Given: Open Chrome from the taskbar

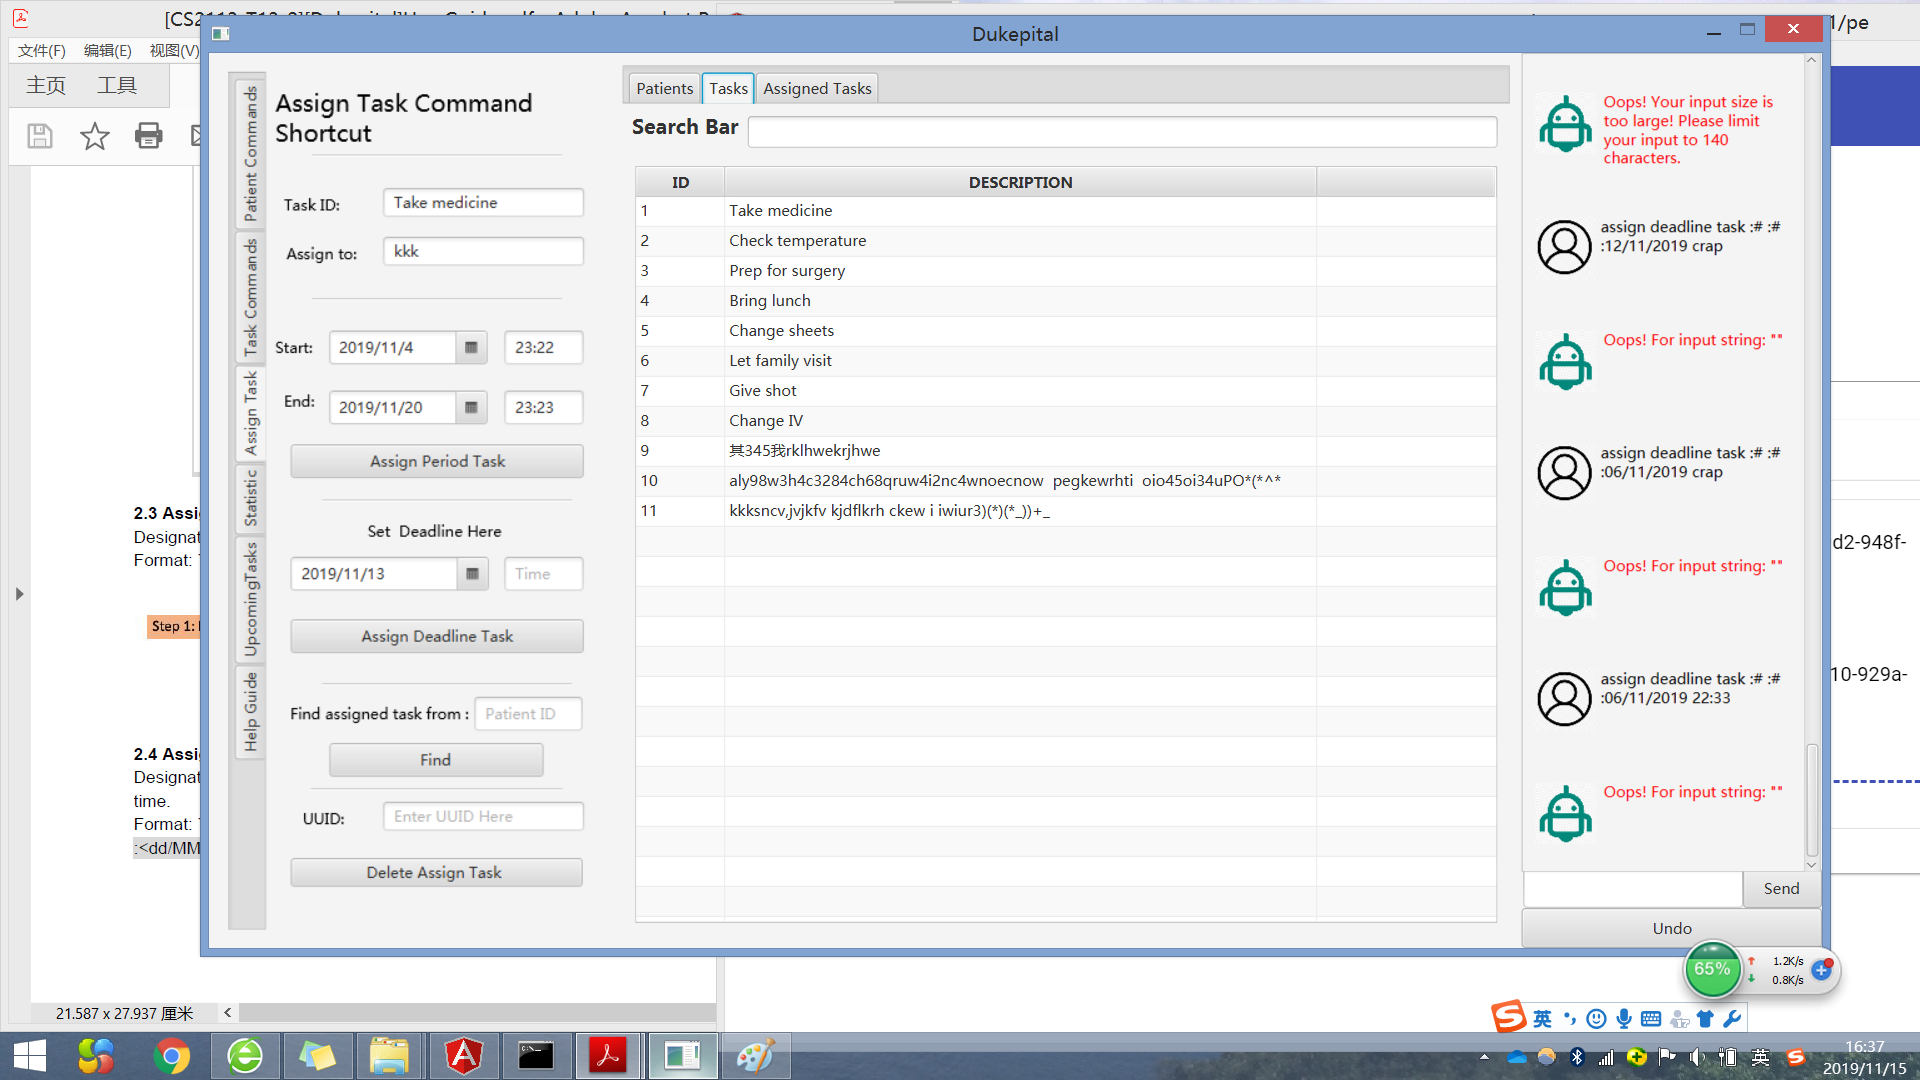Looking at the screenshot, I should point(172,1056).
